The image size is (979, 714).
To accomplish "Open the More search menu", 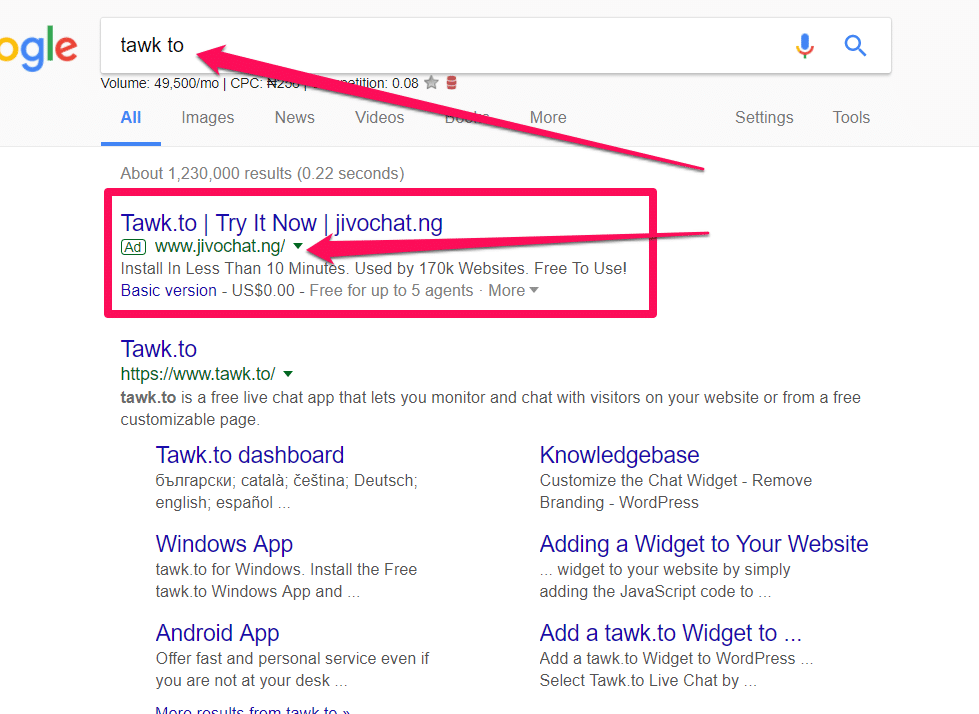I will tap(548, 117).
